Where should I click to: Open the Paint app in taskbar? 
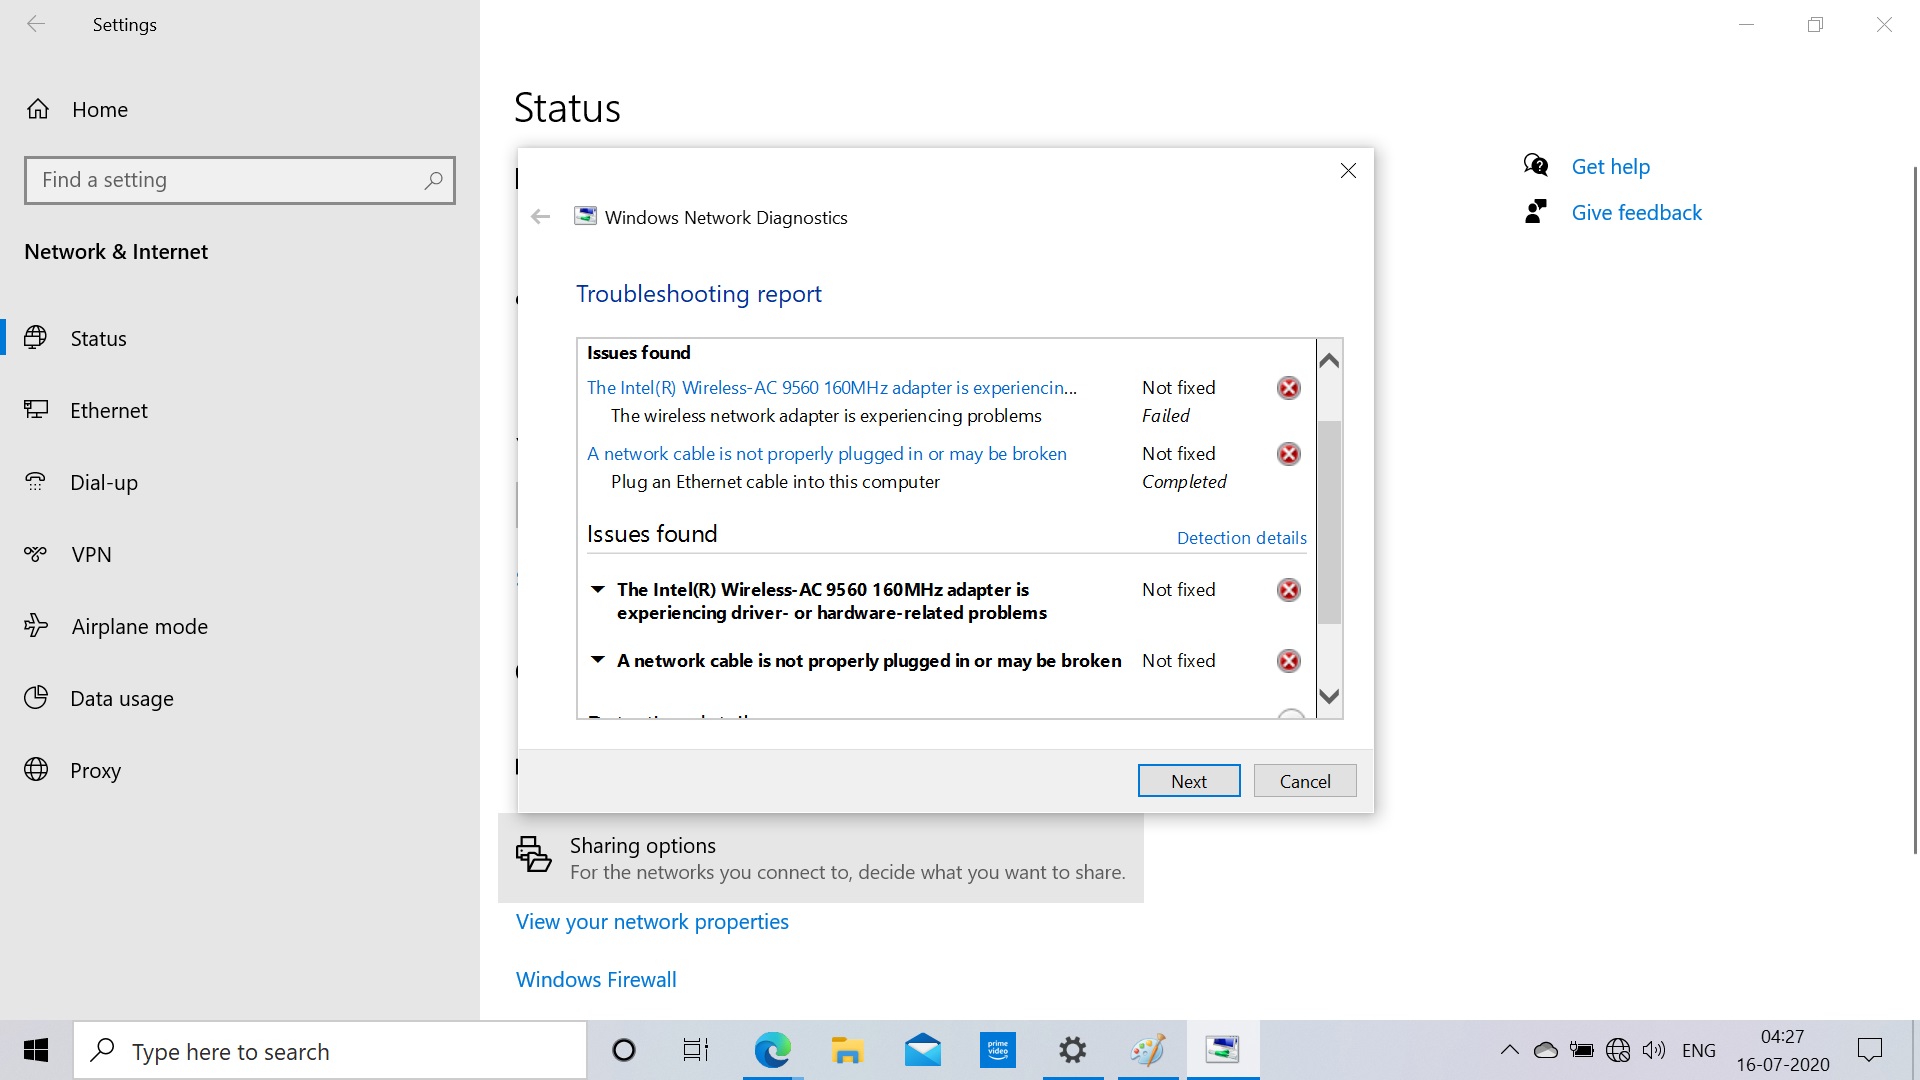pyautogui.click(x=1148, y=1050)
